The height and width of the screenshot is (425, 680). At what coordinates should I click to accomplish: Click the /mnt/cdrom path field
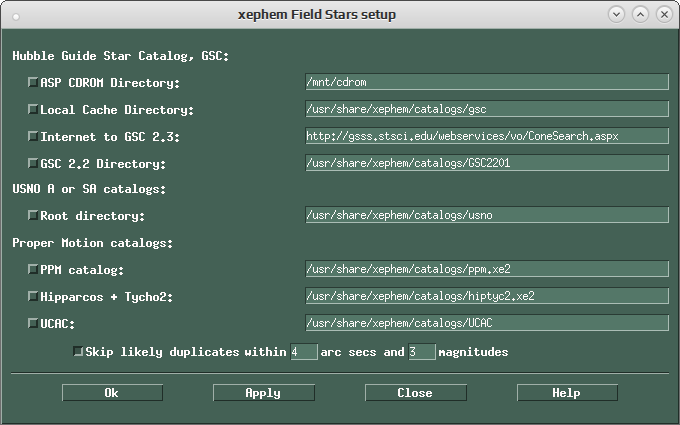[487, 82]
